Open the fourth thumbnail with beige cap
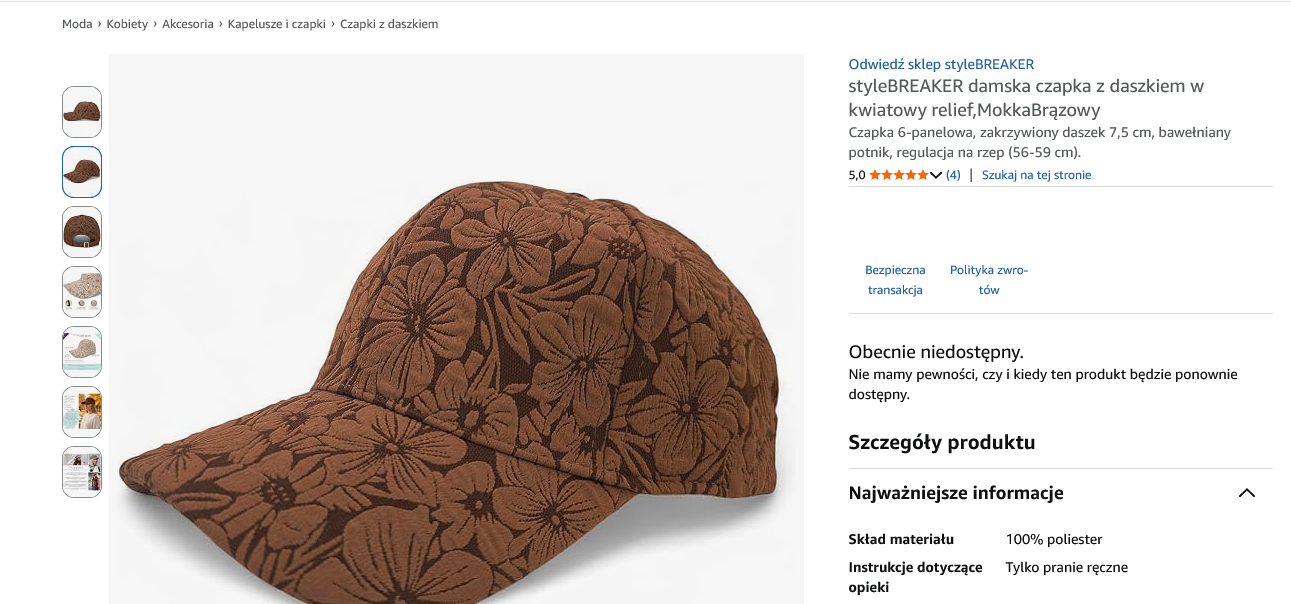The image size is (1291, 604). 82,292
